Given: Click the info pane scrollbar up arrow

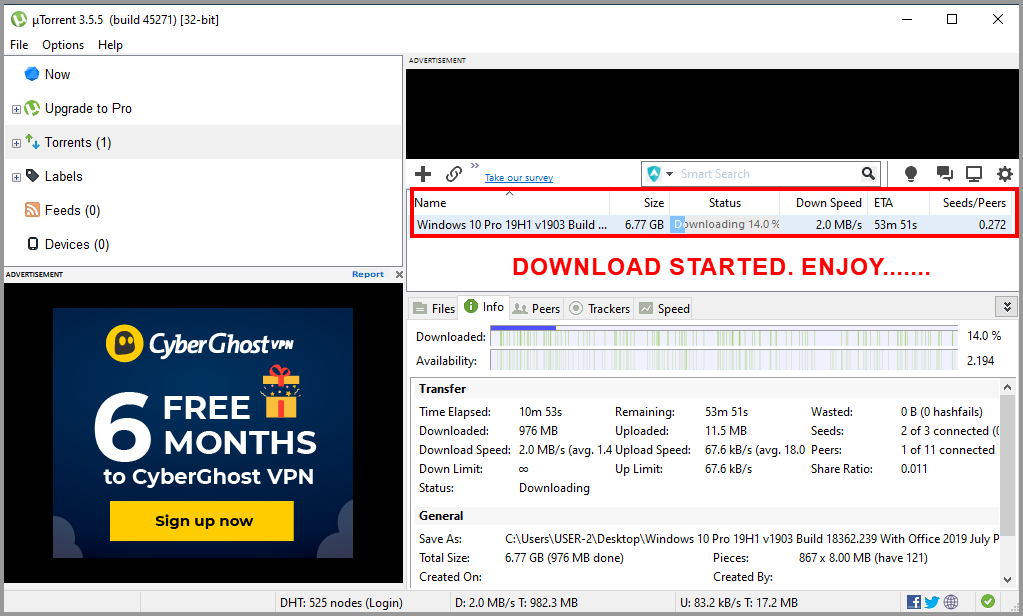Looking at the screenshot, I should click(x=1007, y=388).
